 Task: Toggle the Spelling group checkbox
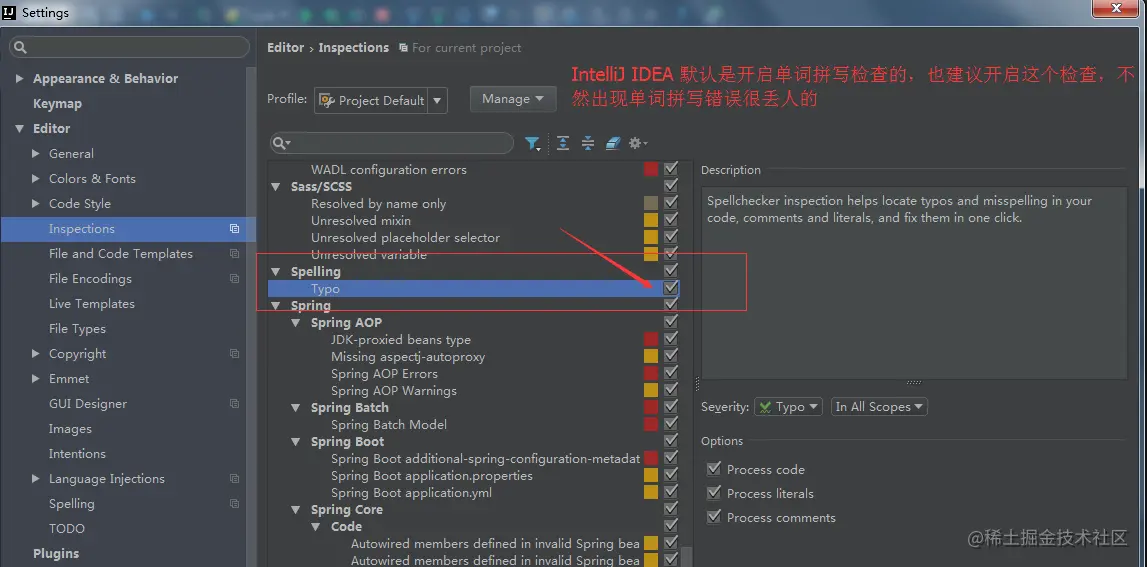[671, 271]
